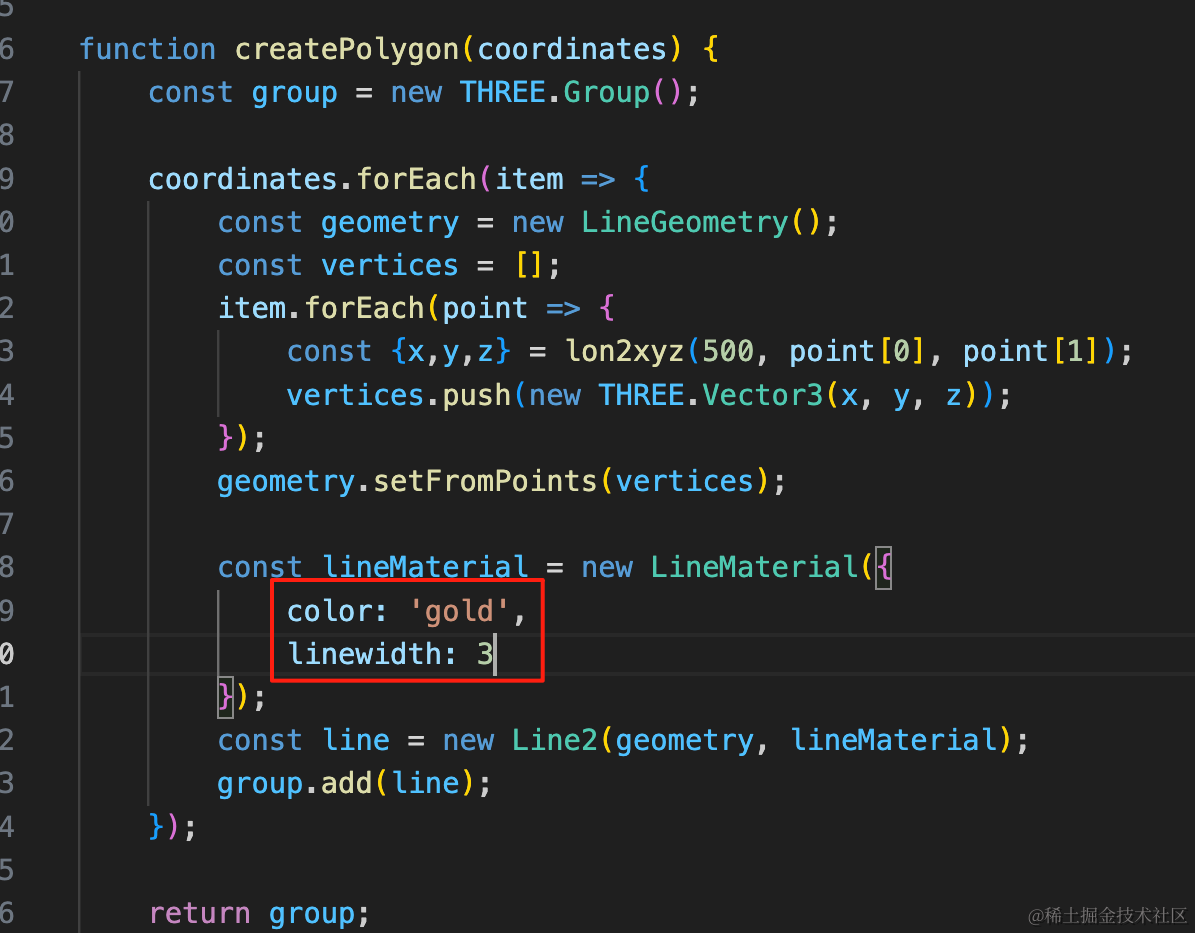Image resolution: width=1196 pixels, height=934 pixels.
Task: Click the 'linewidth:' property key
Action: [372, 655]
